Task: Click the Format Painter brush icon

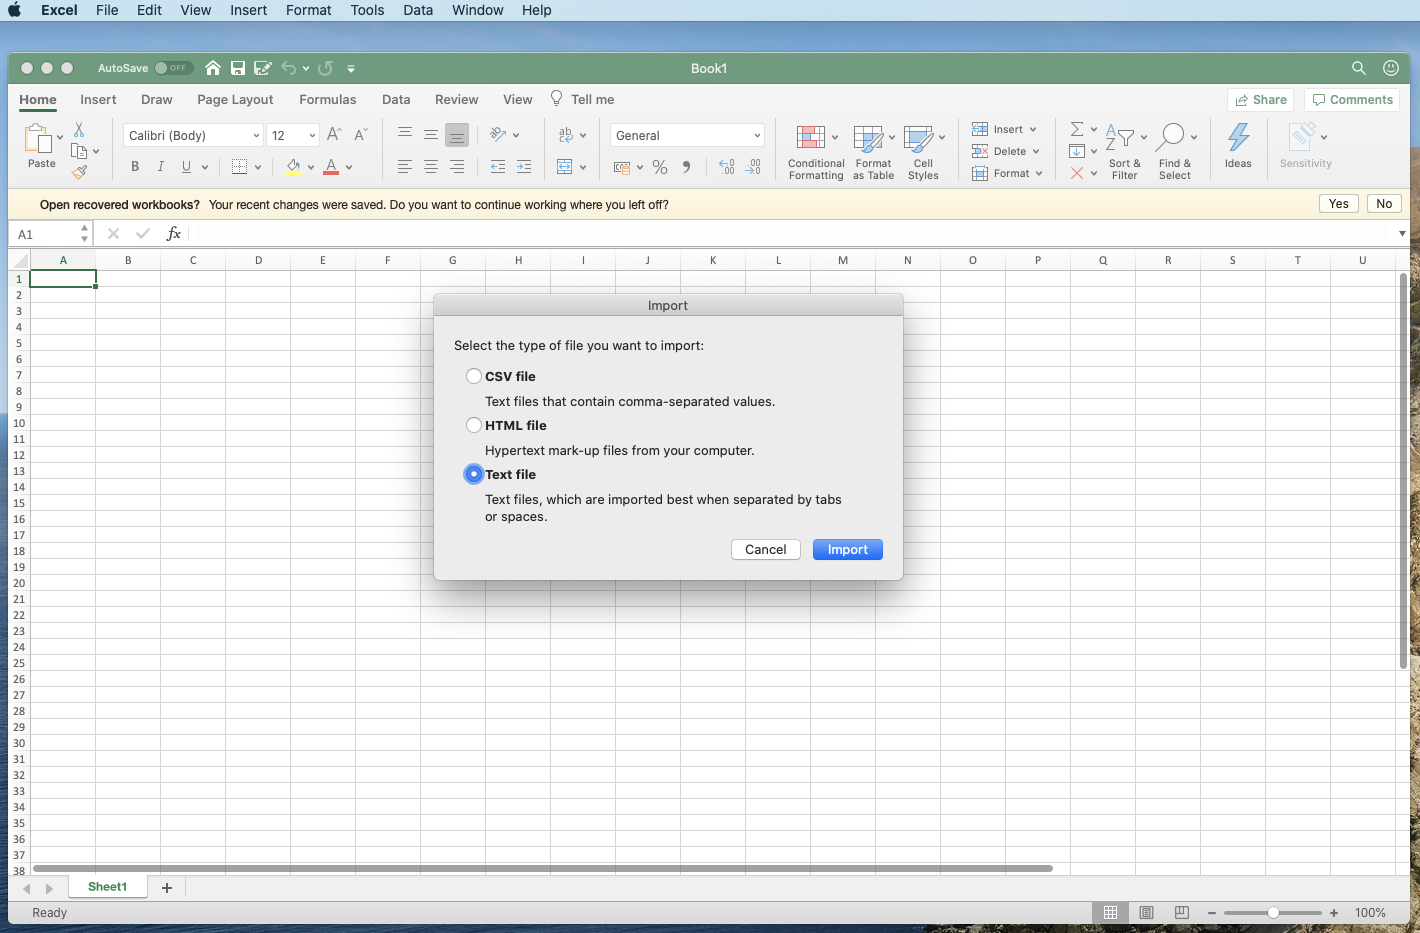Action: 79,173
